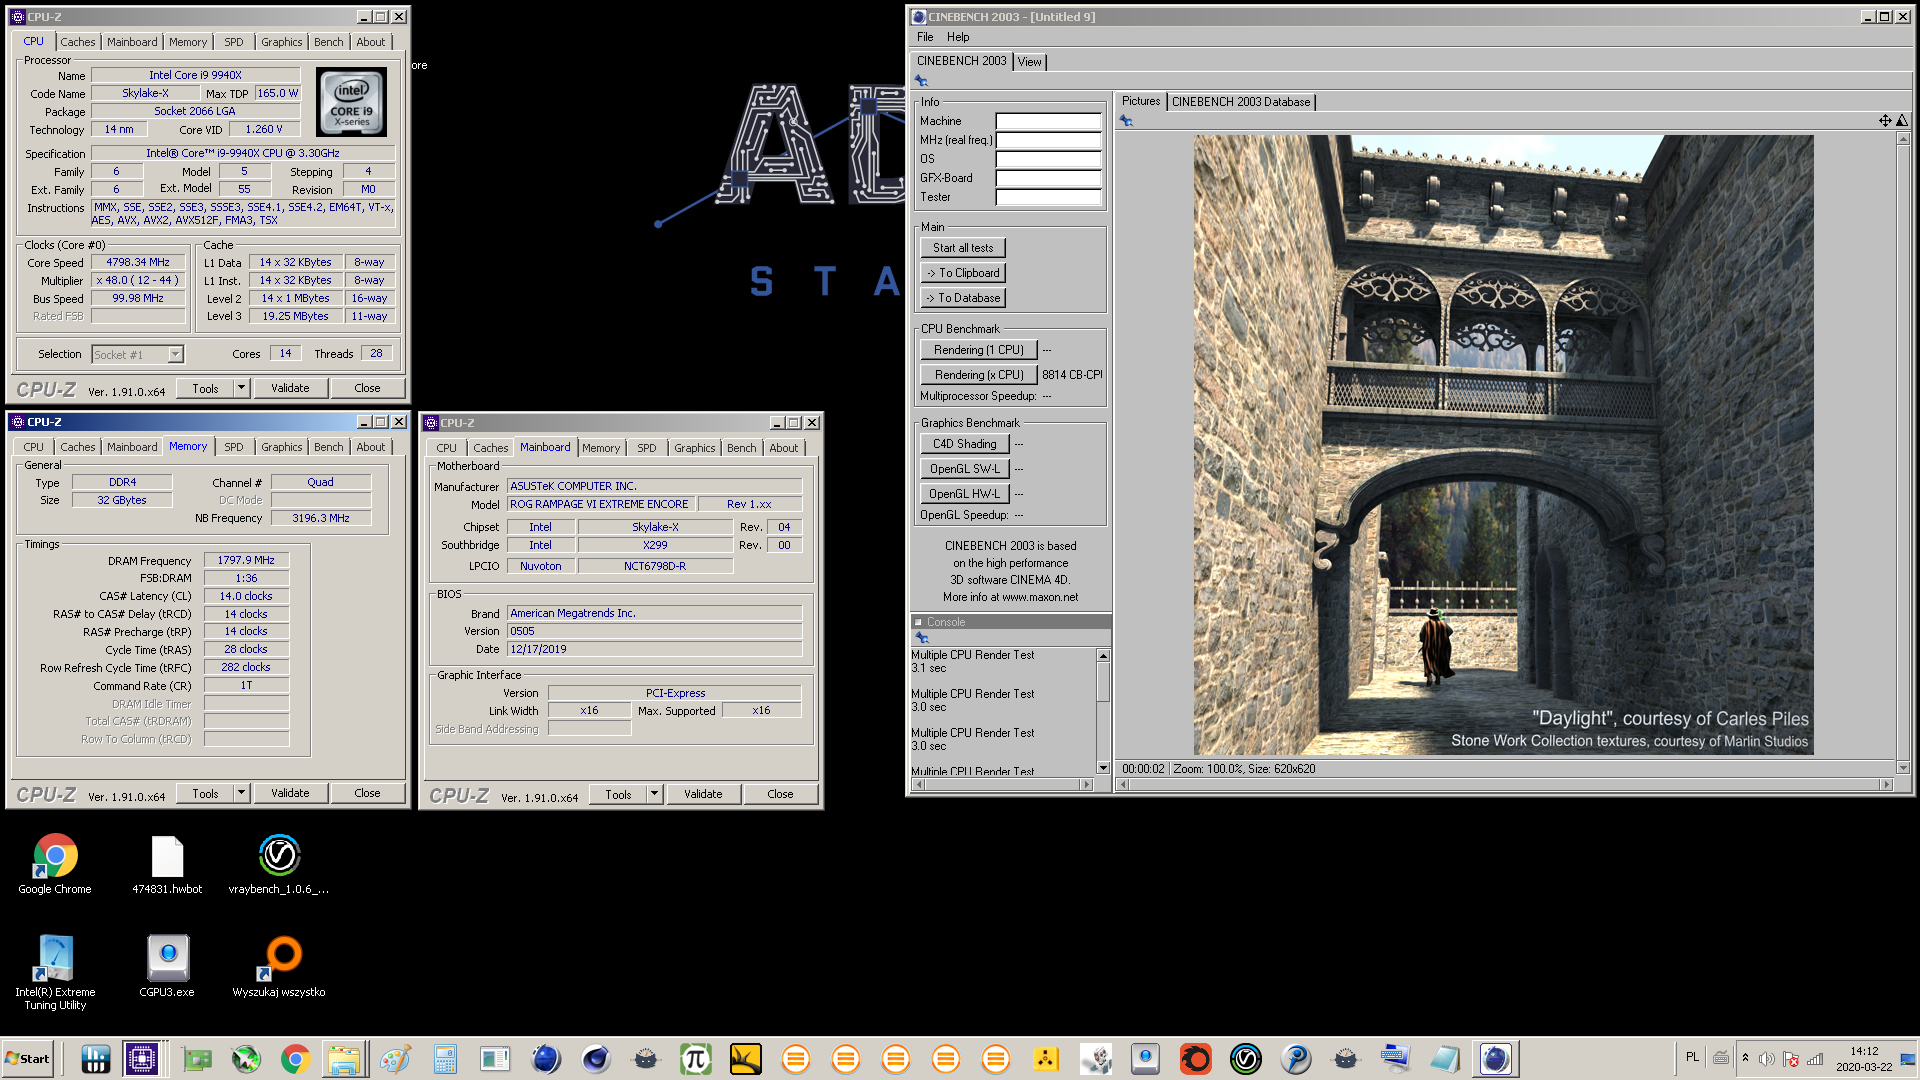Click the Chrome icon in the taskbar
Viewport: 1920px width, 1080px height.
coord(295,1058)
